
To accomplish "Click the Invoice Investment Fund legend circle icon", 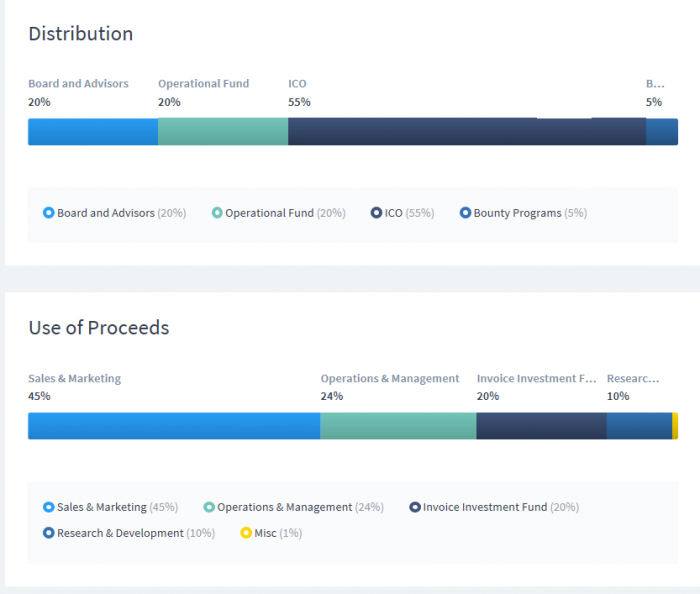I will point(415,507).
